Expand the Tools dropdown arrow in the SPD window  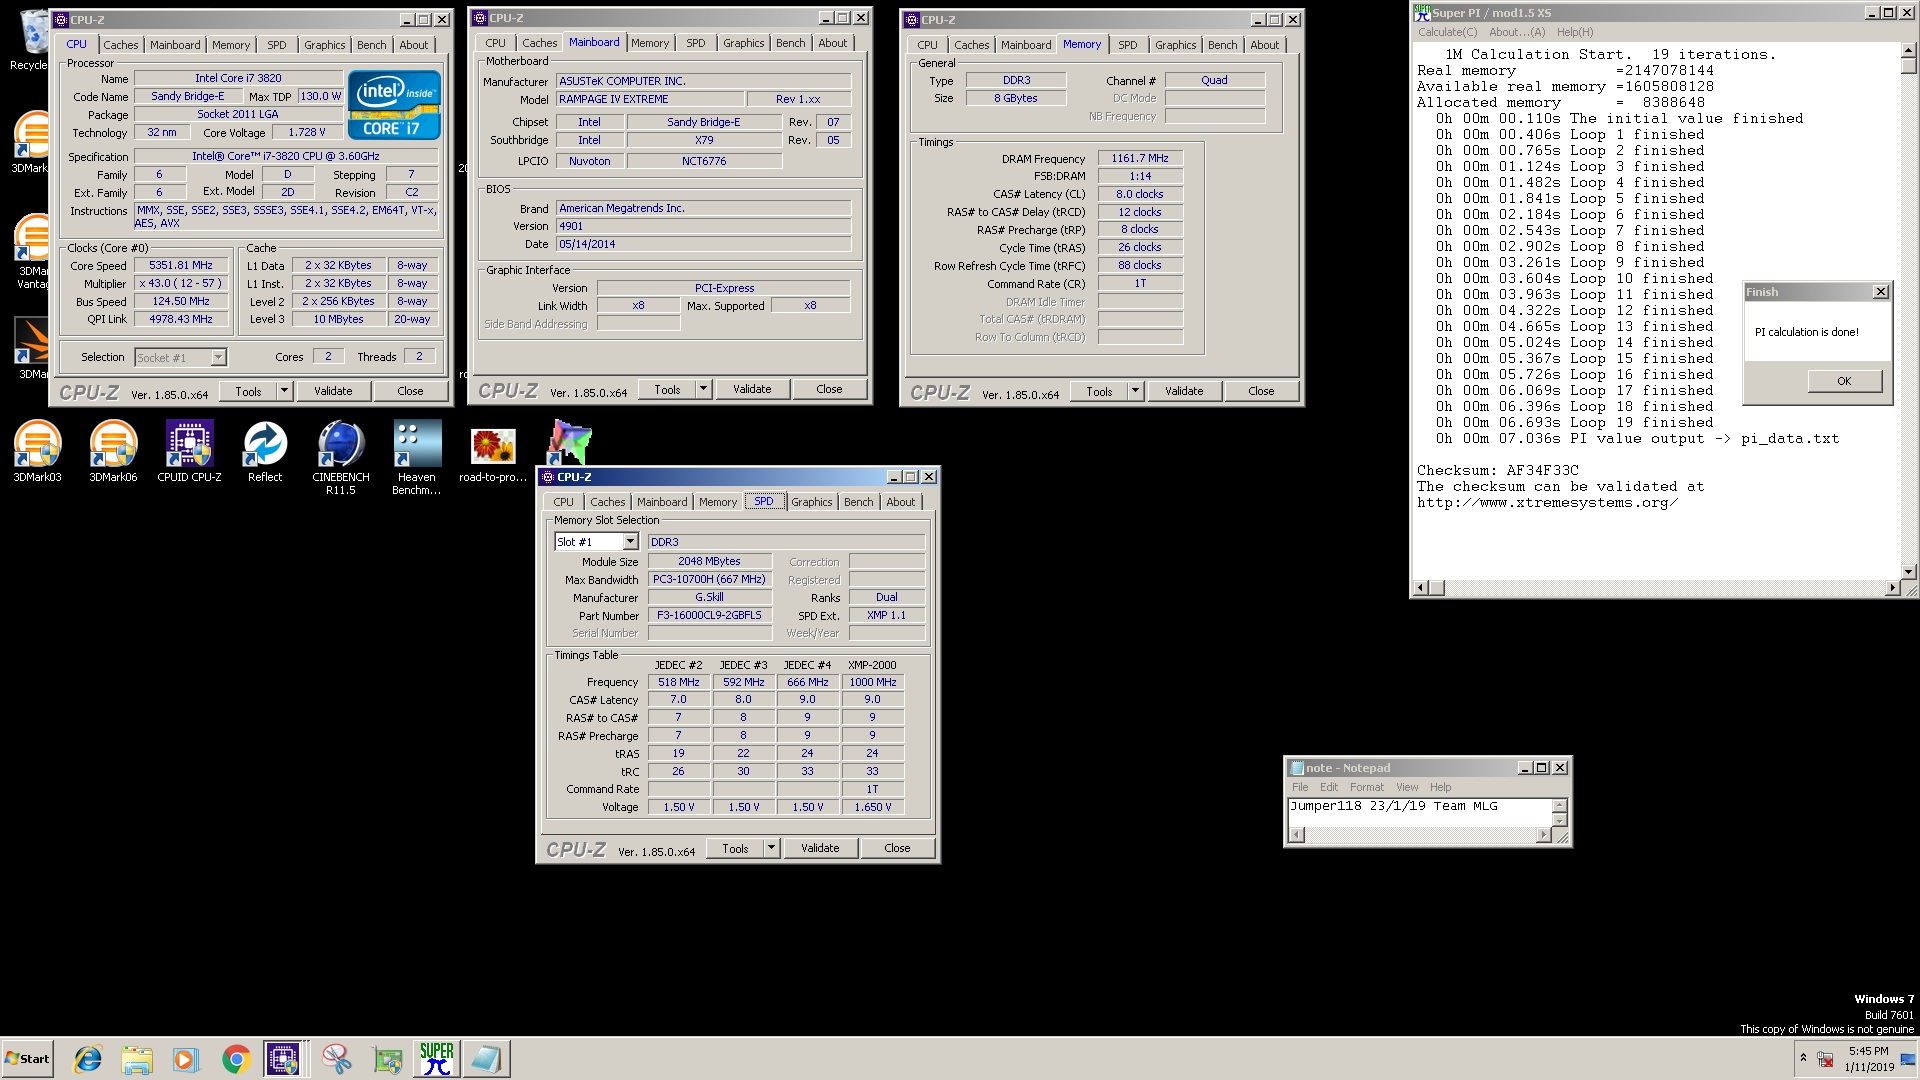(771, 848)
